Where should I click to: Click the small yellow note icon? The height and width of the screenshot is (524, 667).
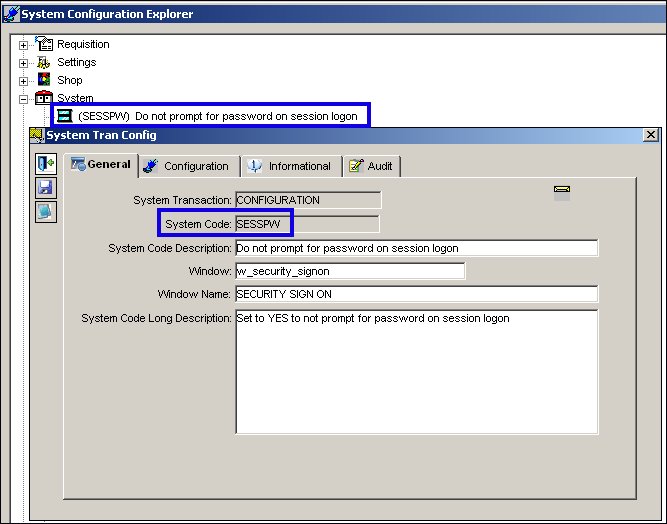pos(562,189)
